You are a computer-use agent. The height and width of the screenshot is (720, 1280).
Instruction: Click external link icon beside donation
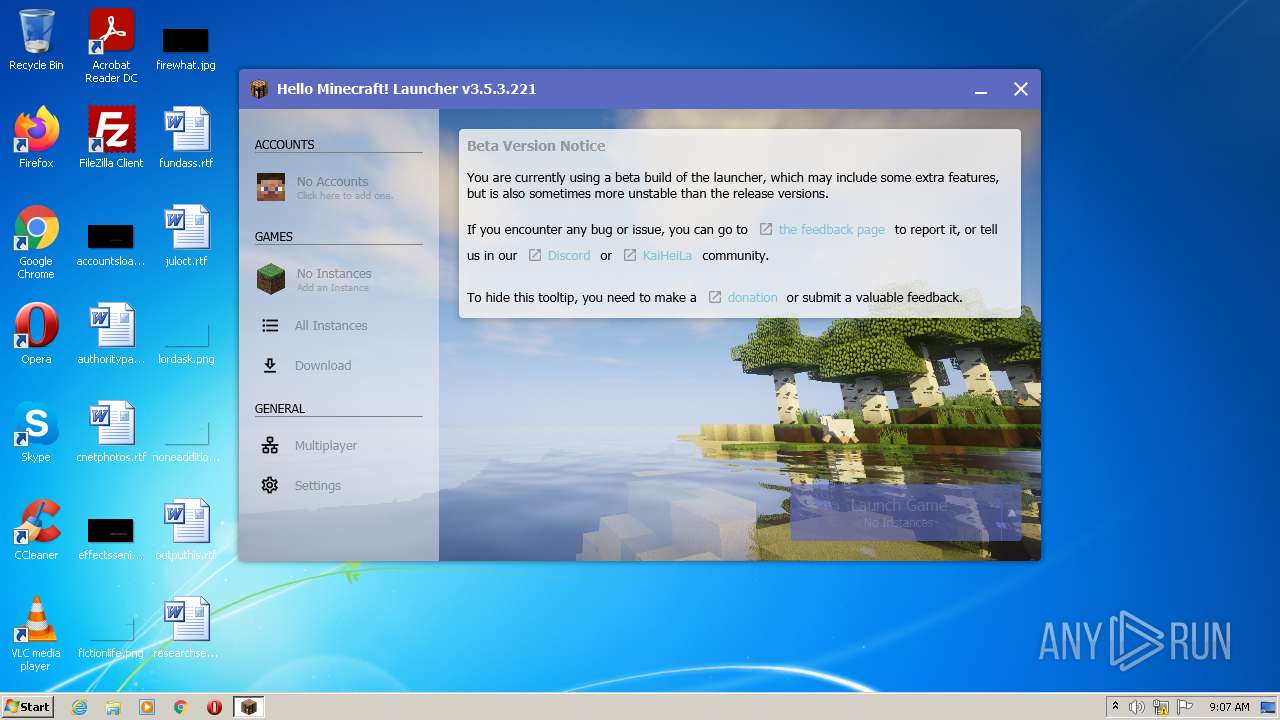pyautogui.click(x=715, y=297)
